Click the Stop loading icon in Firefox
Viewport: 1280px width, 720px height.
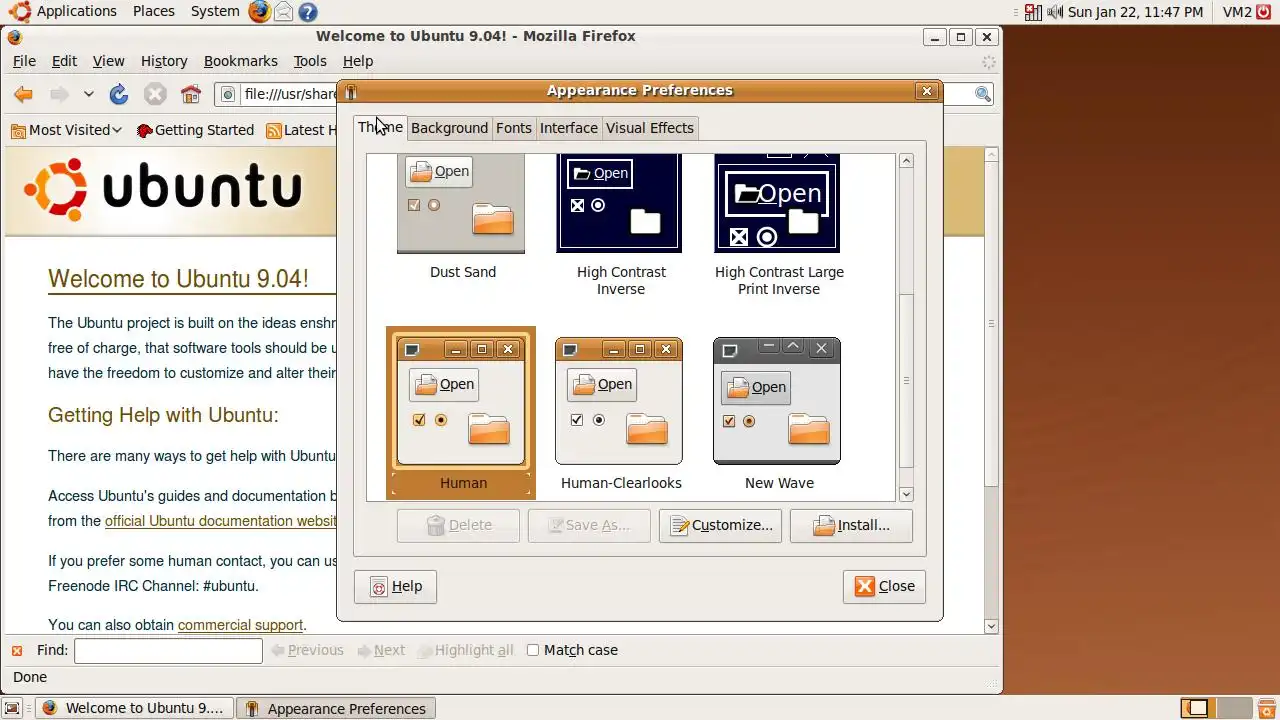(x=154, y=94)
